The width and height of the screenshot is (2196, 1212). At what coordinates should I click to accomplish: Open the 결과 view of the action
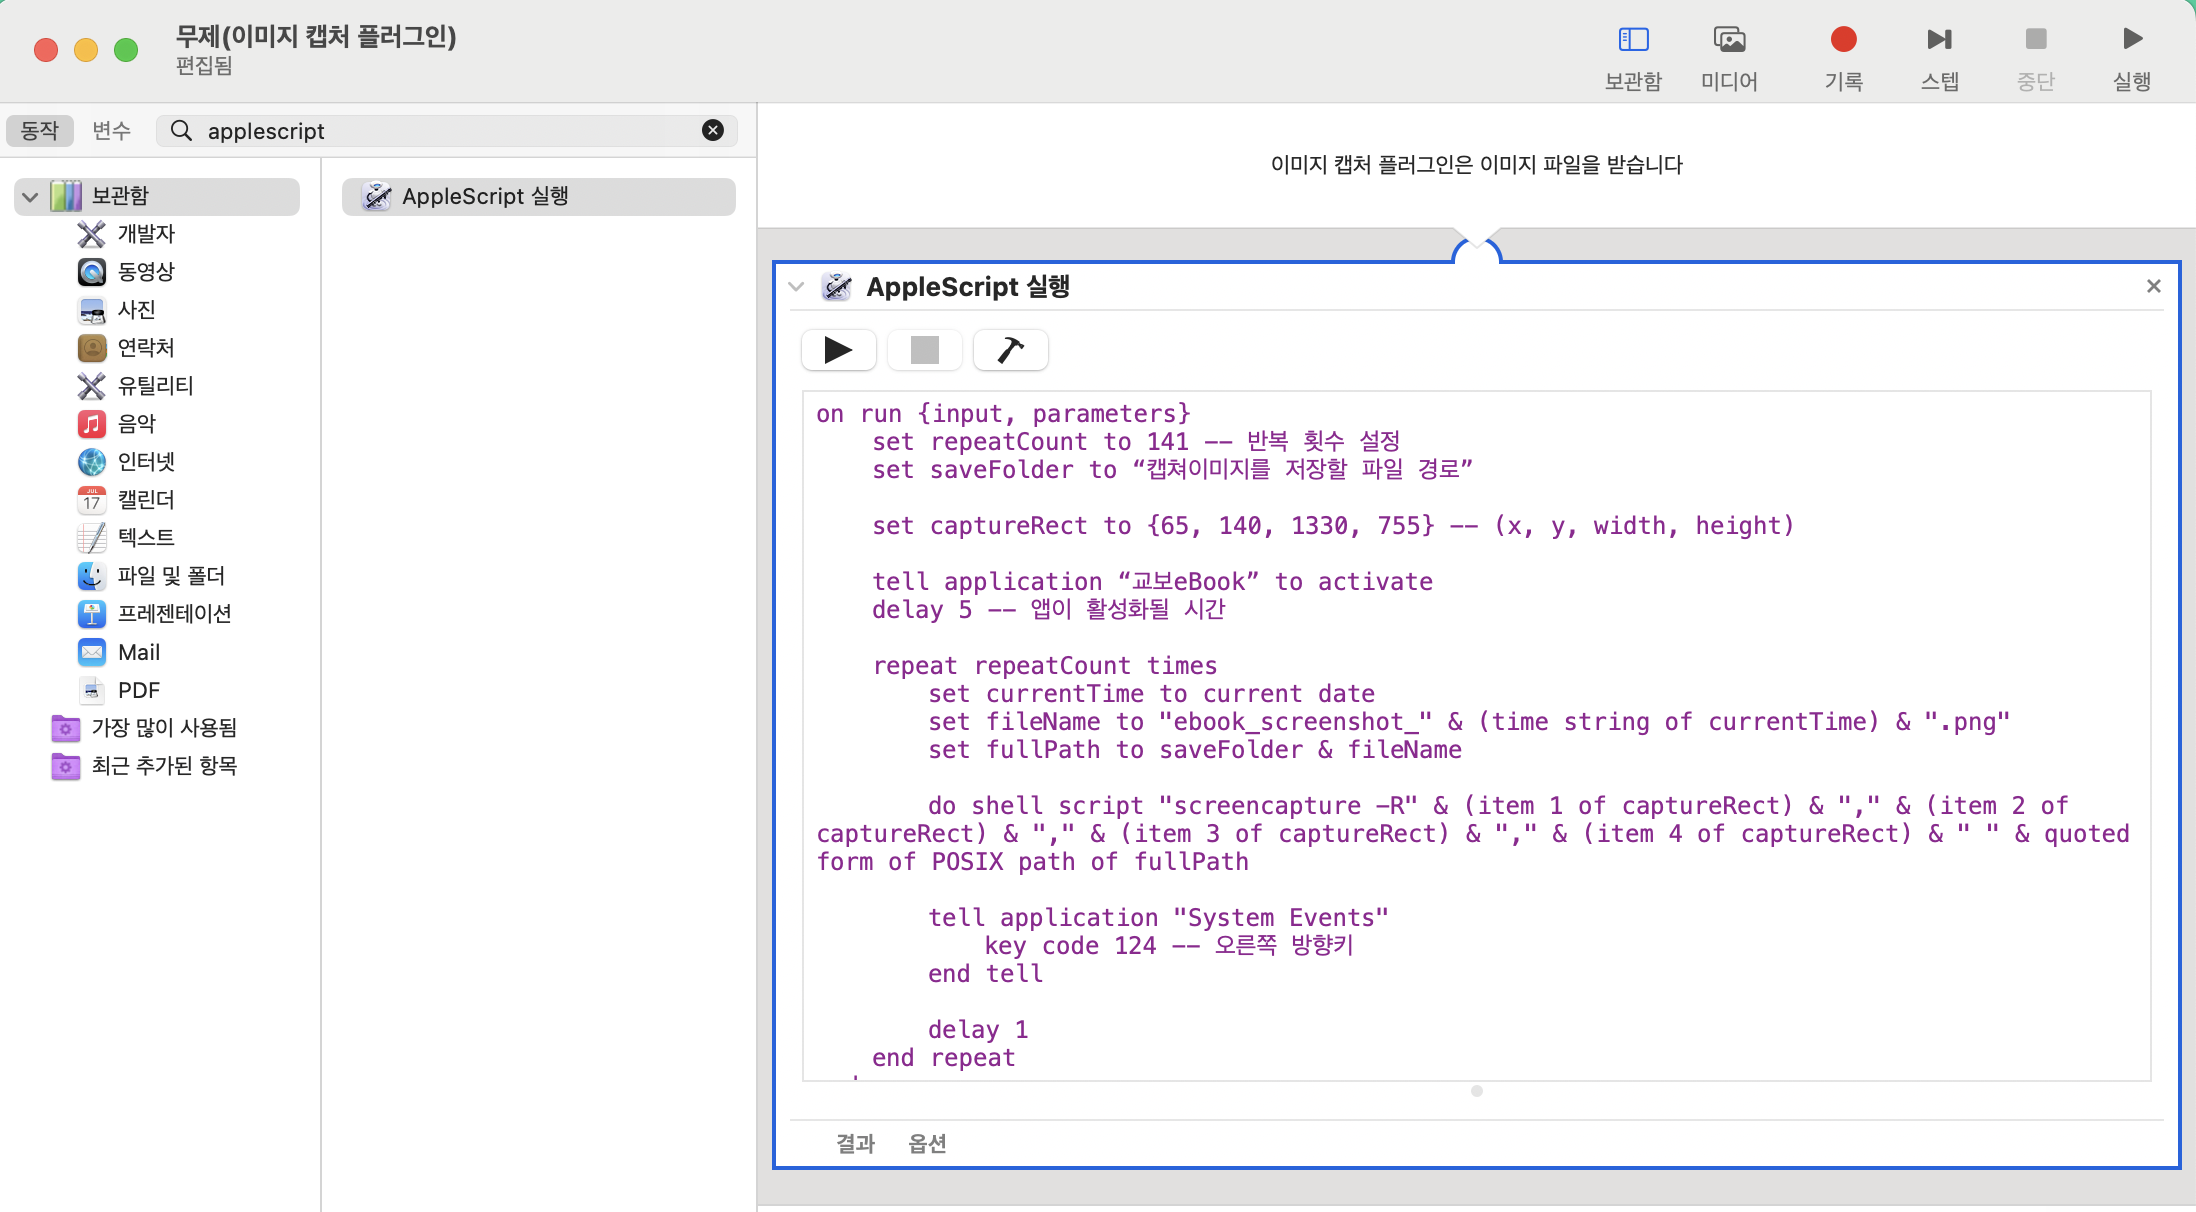click(x=855, y=1143)
